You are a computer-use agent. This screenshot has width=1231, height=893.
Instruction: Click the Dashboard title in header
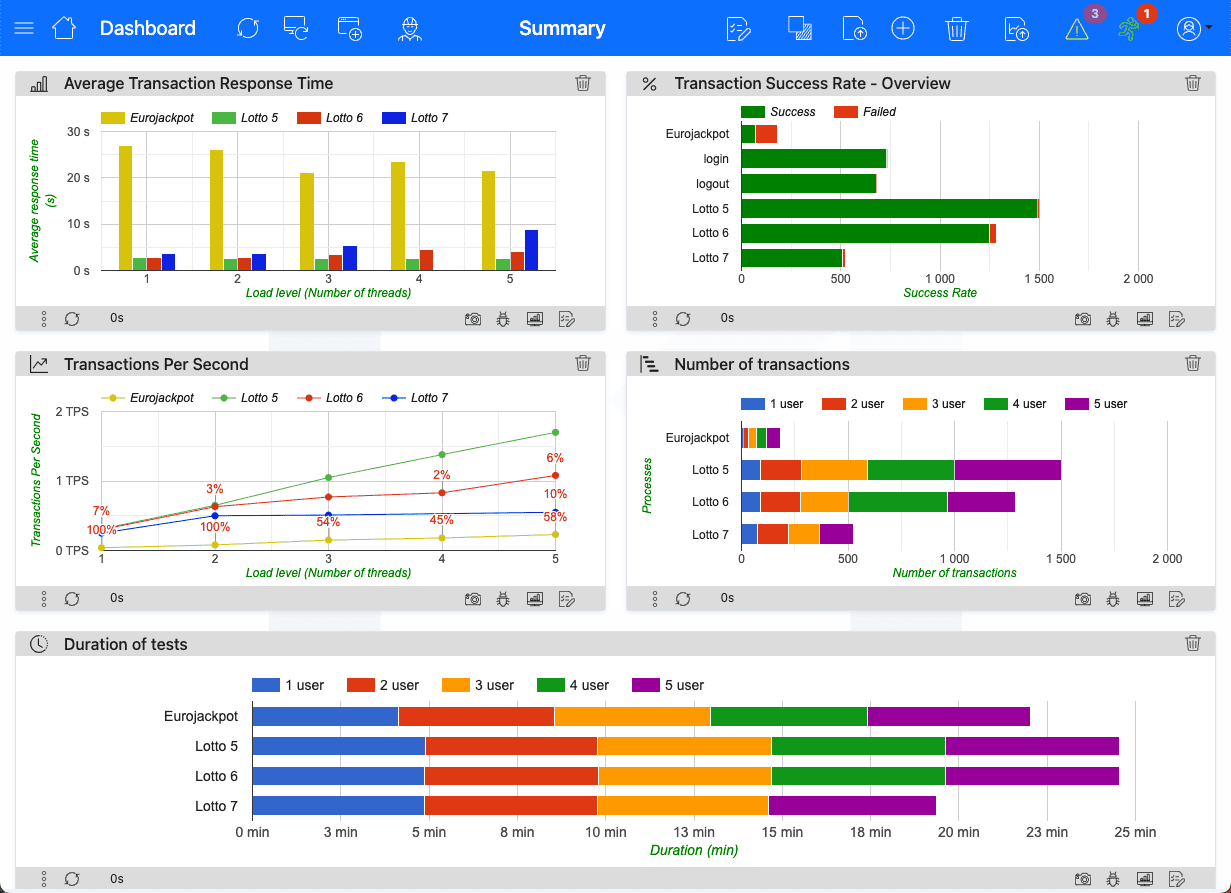(x=148, y=28)
